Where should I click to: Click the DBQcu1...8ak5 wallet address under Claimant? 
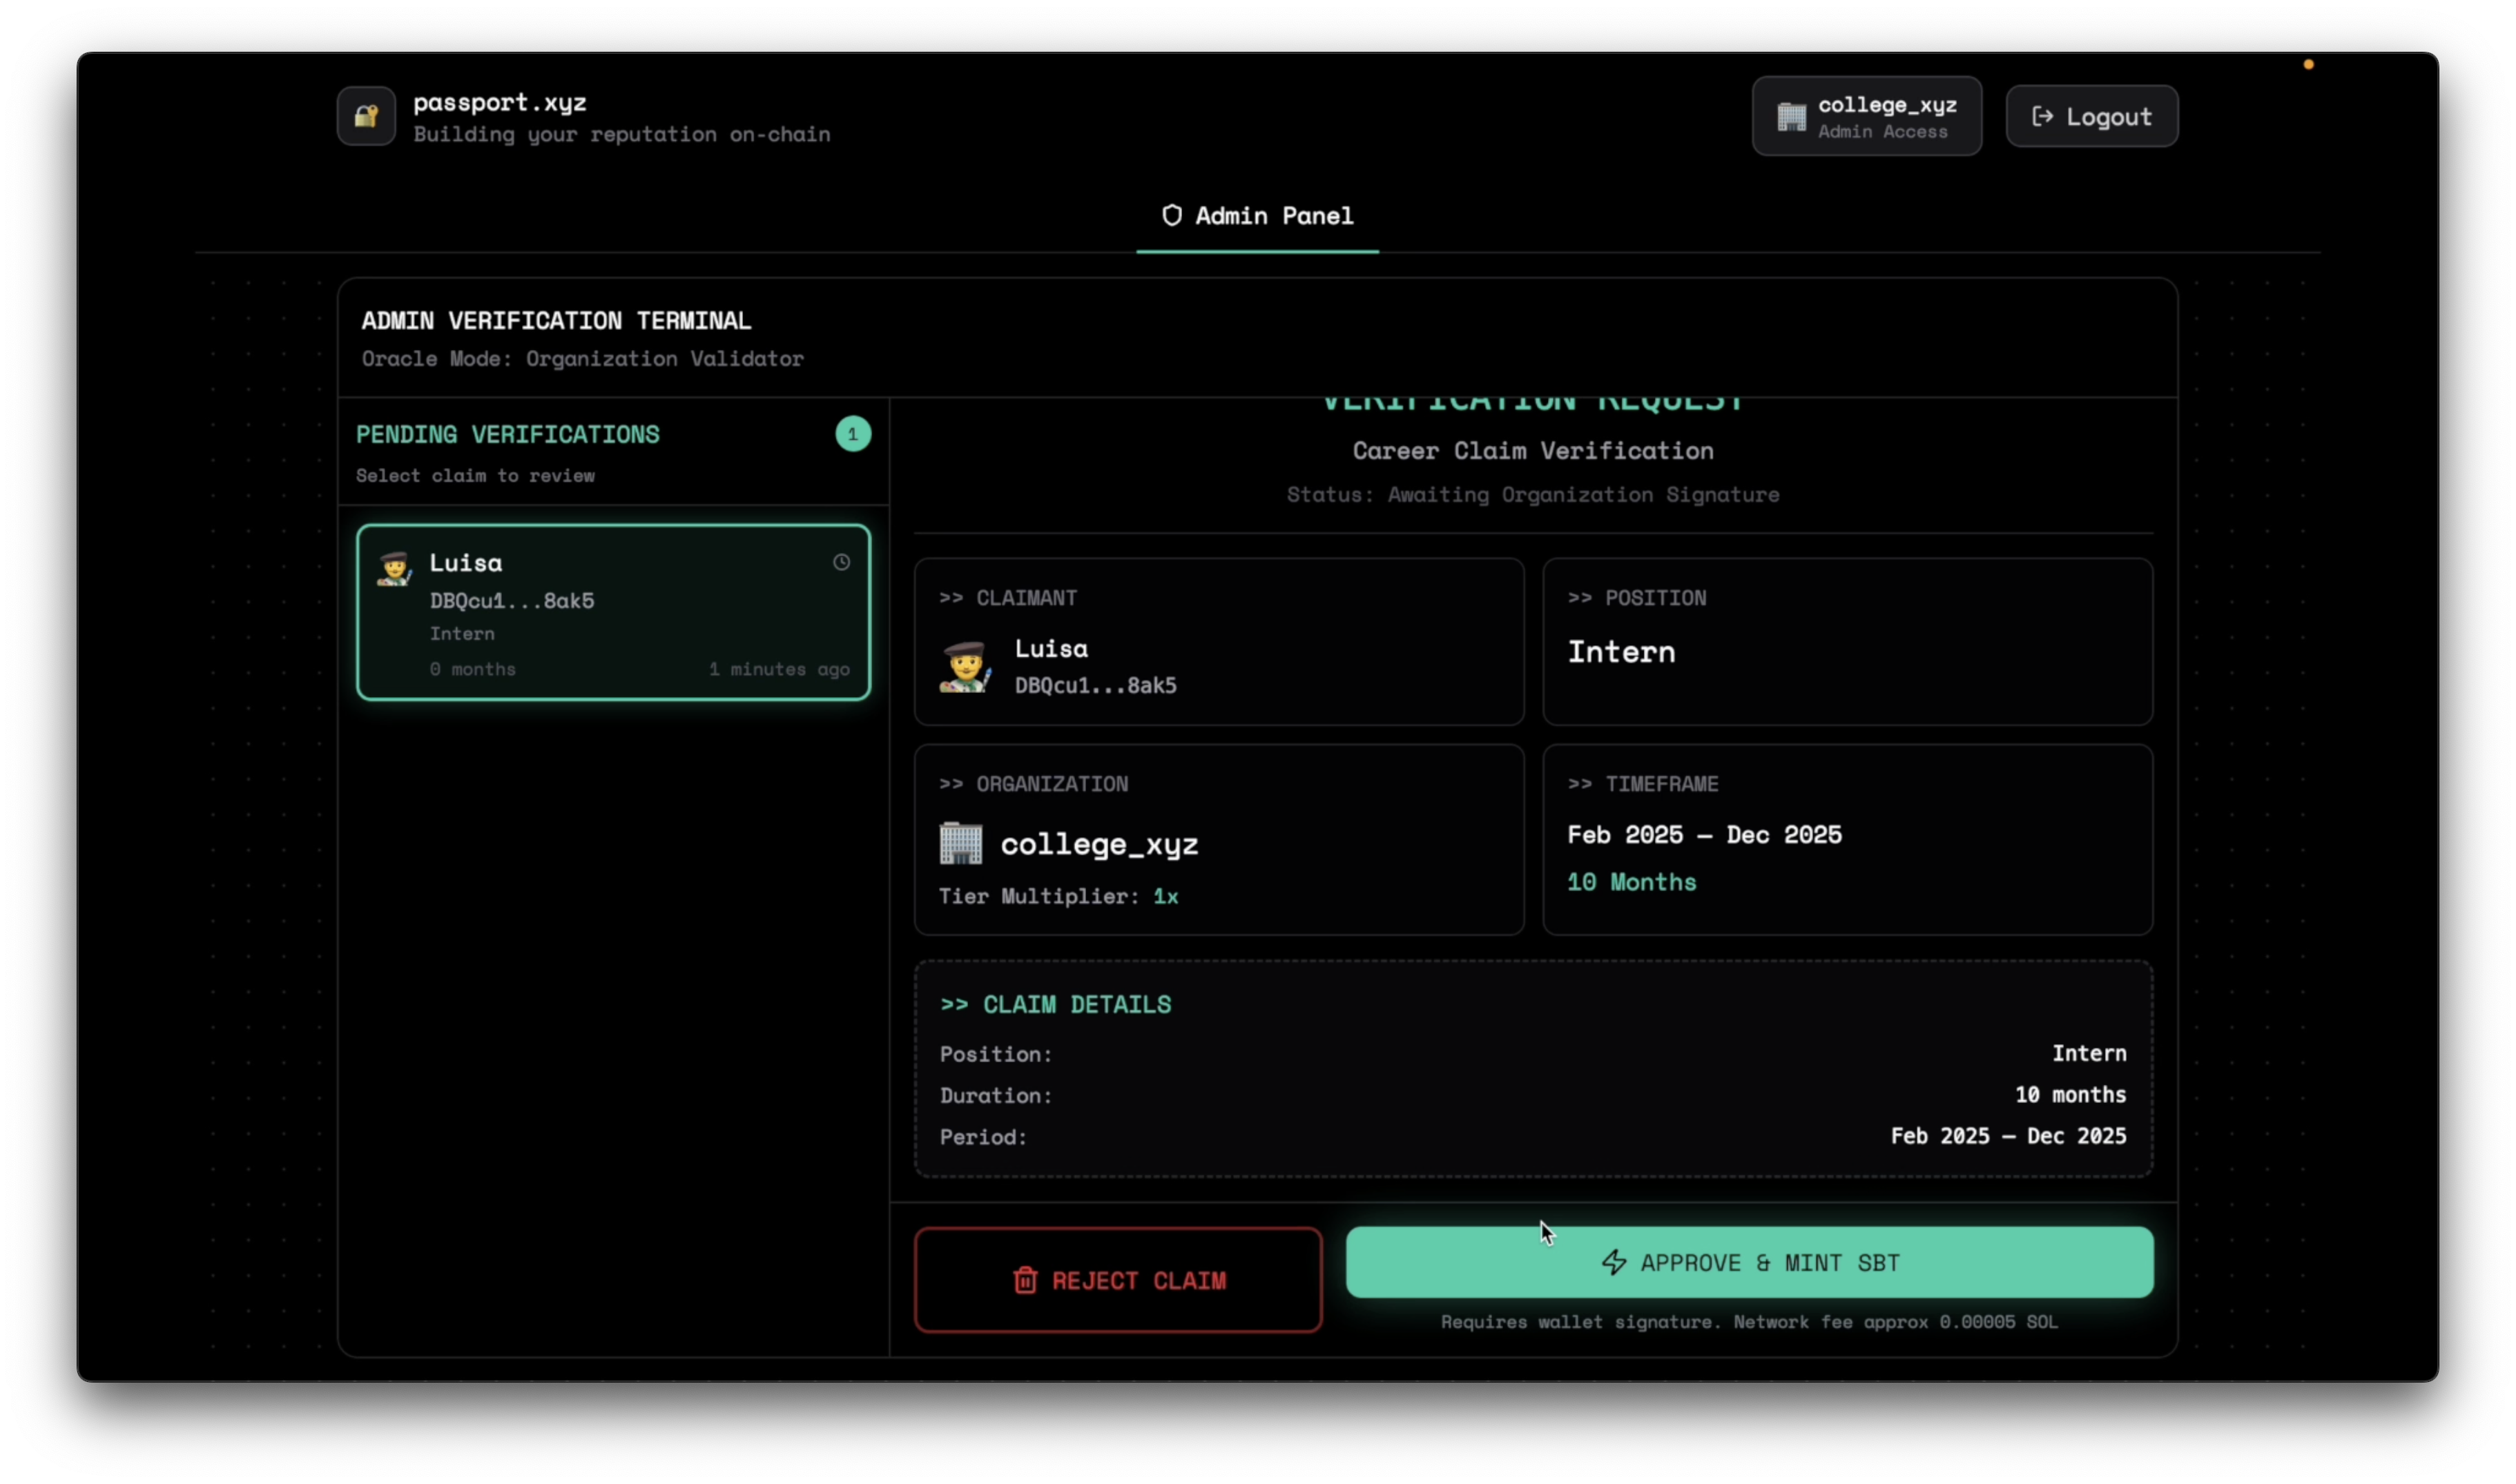pos(1095,685)
